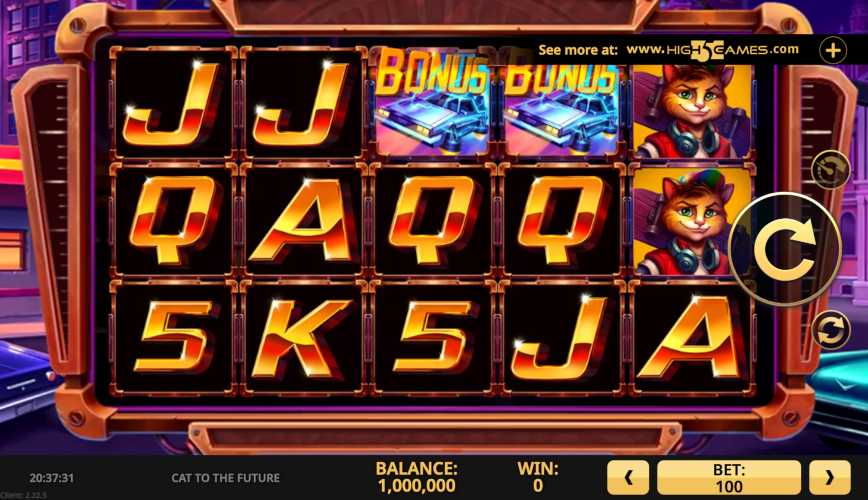The height and width of the screenshot is (500, 868).
Task: Click the balance amount 1,000,000
Action: pyautogui.click(x=416, y=486)
